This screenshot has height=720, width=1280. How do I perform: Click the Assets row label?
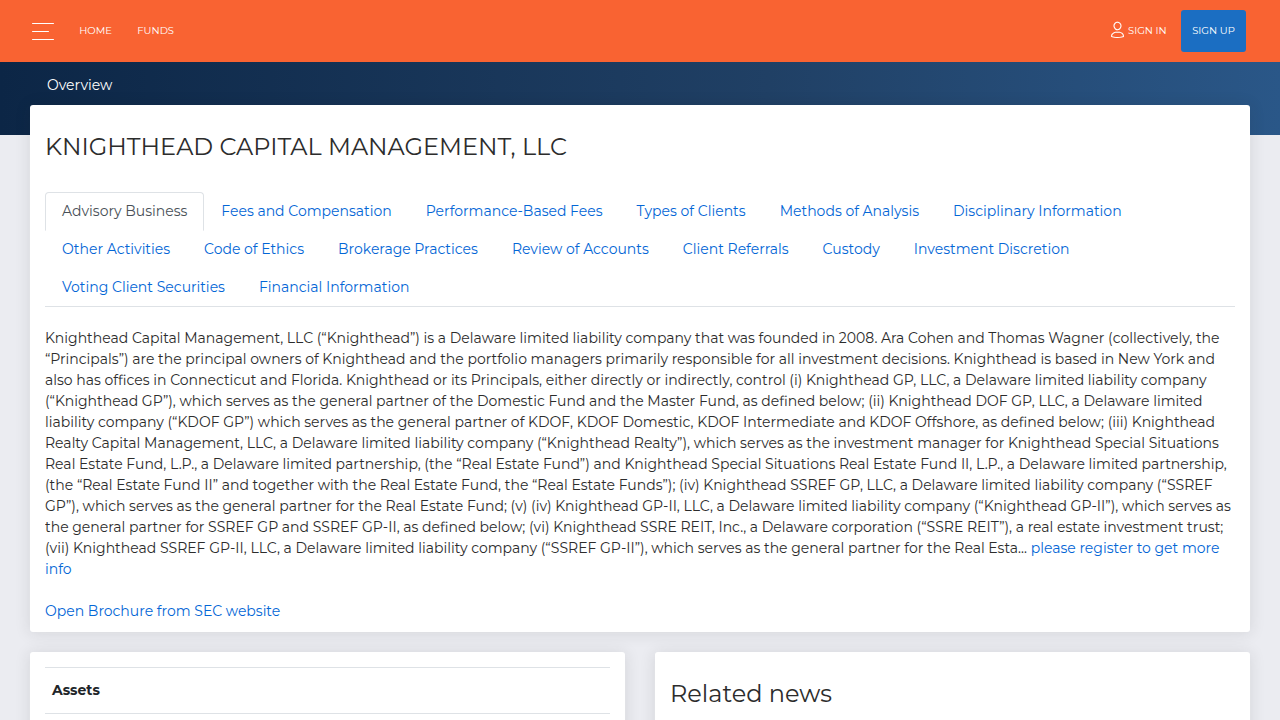pyautogui.click(x=76, y=690)
